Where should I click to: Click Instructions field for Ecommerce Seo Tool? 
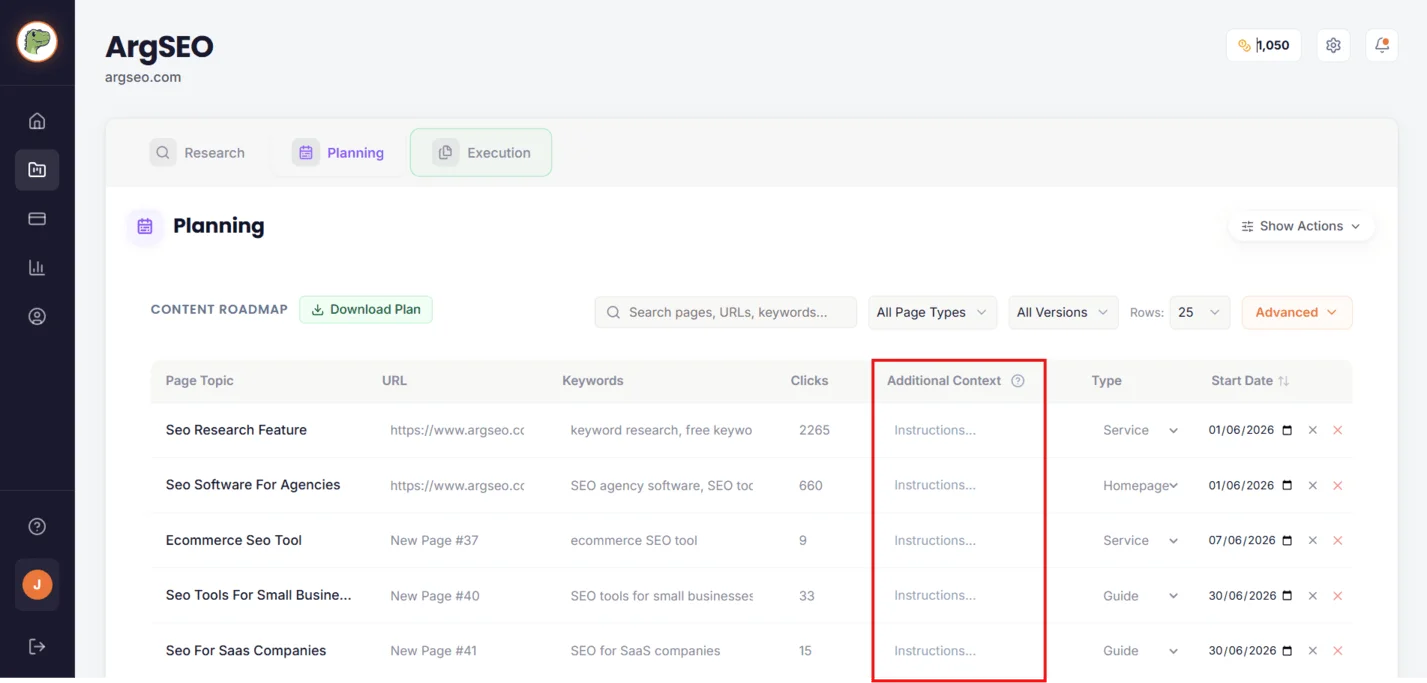point(960,540)
